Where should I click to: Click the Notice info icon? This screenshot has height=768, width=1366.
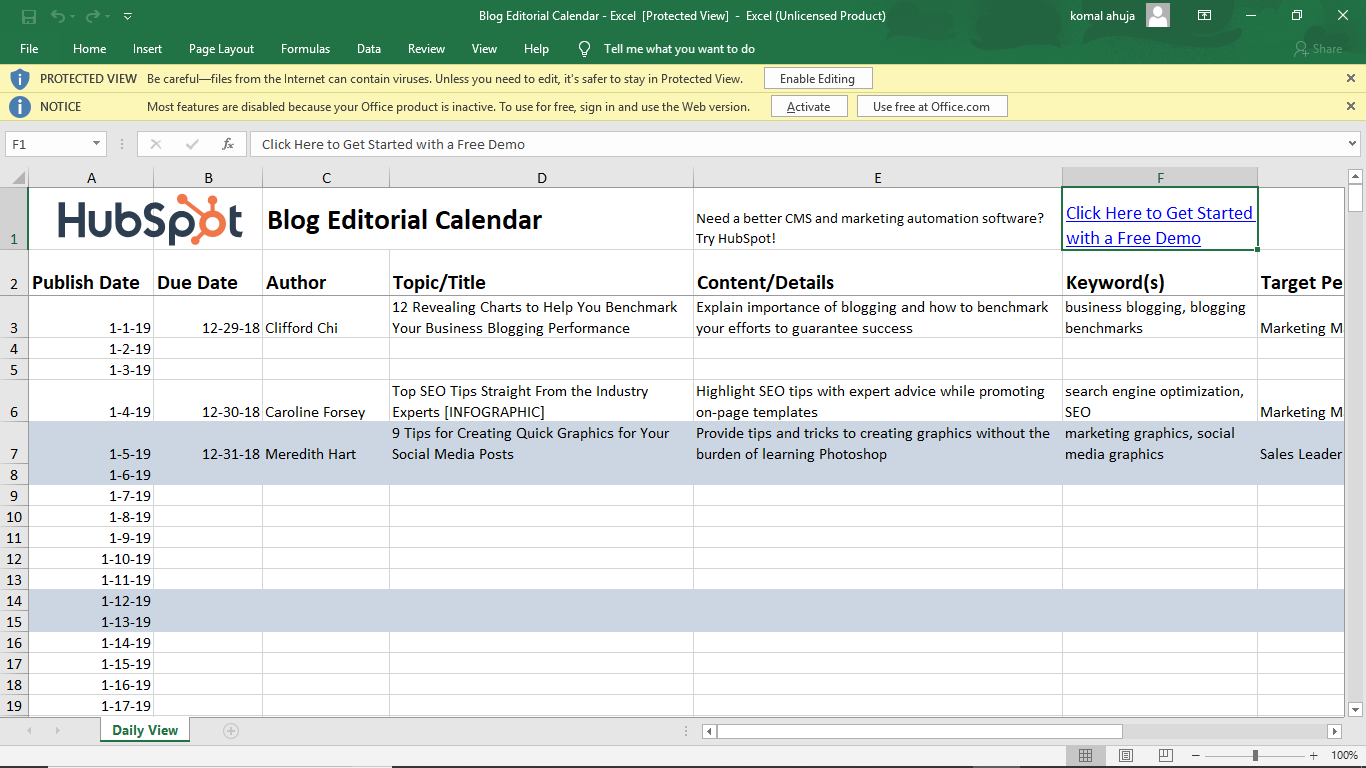19,106
